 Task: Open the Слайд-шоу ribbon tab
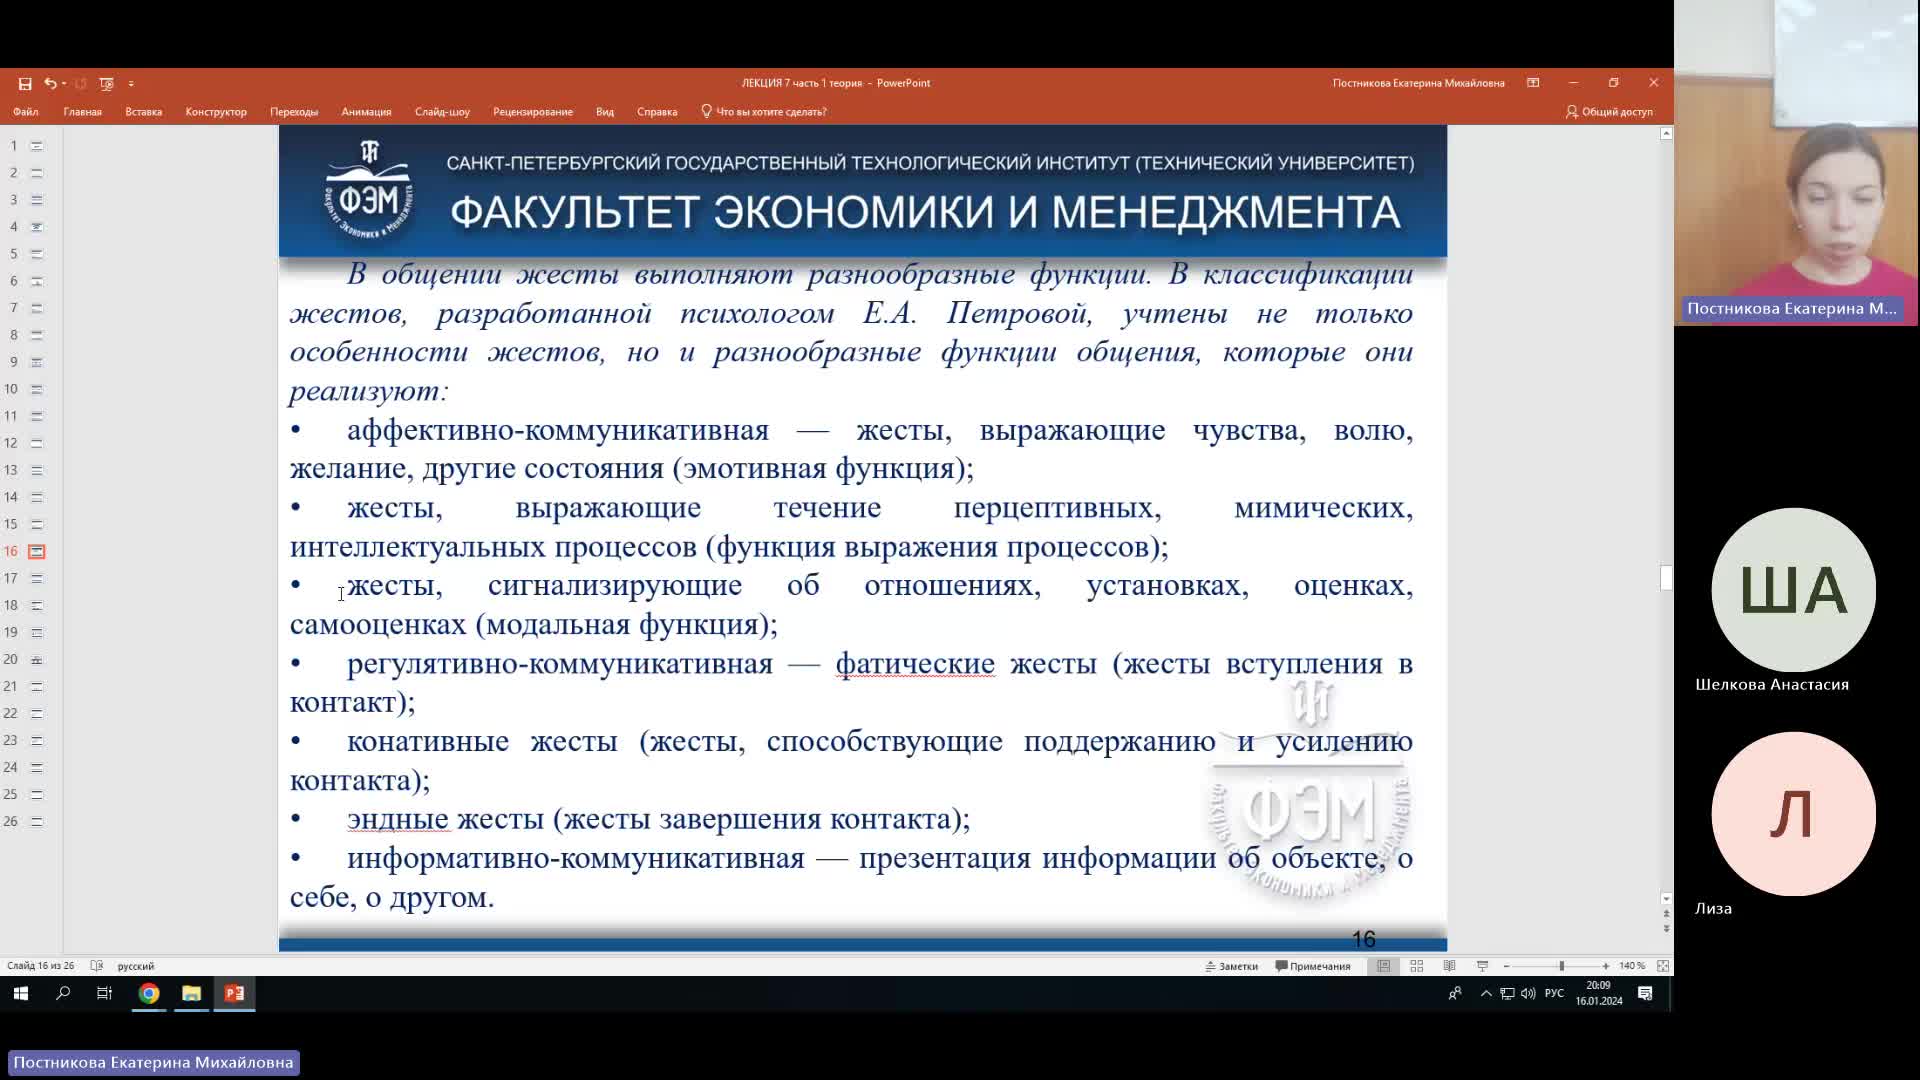(442, 112)
